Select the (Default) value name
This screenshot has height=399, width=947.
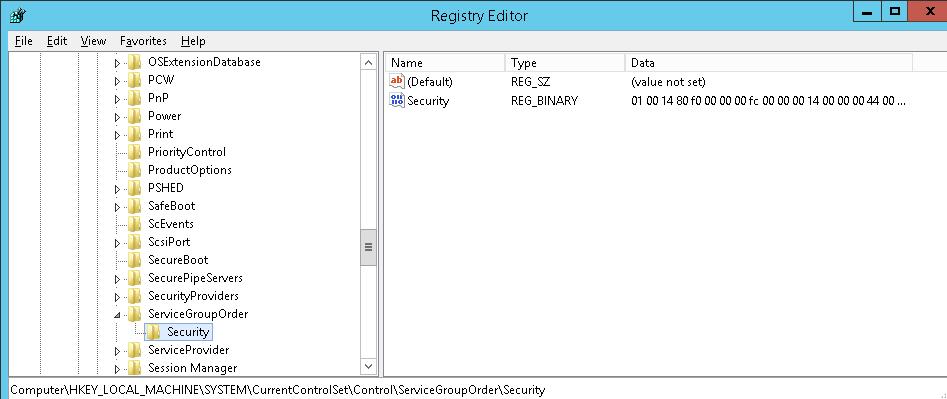tap(429, 82)
